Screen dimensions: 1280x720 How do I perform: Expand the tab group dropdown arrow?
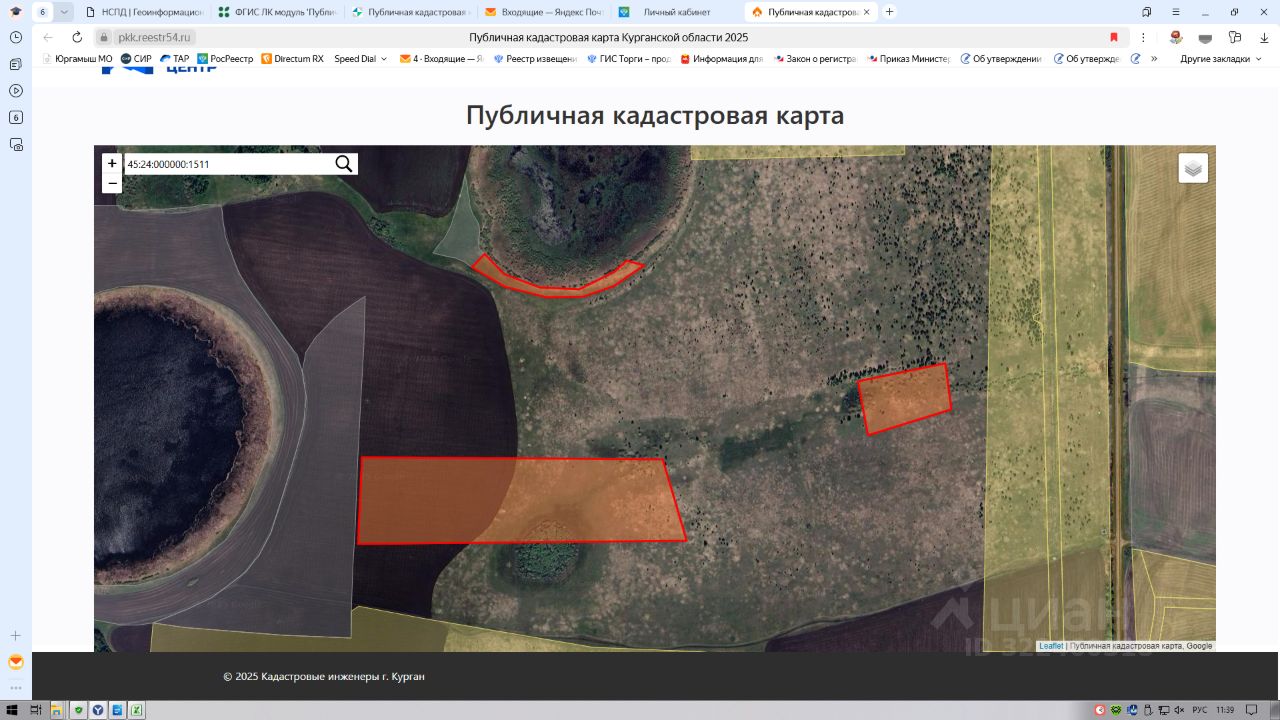[x=65, y=12]
